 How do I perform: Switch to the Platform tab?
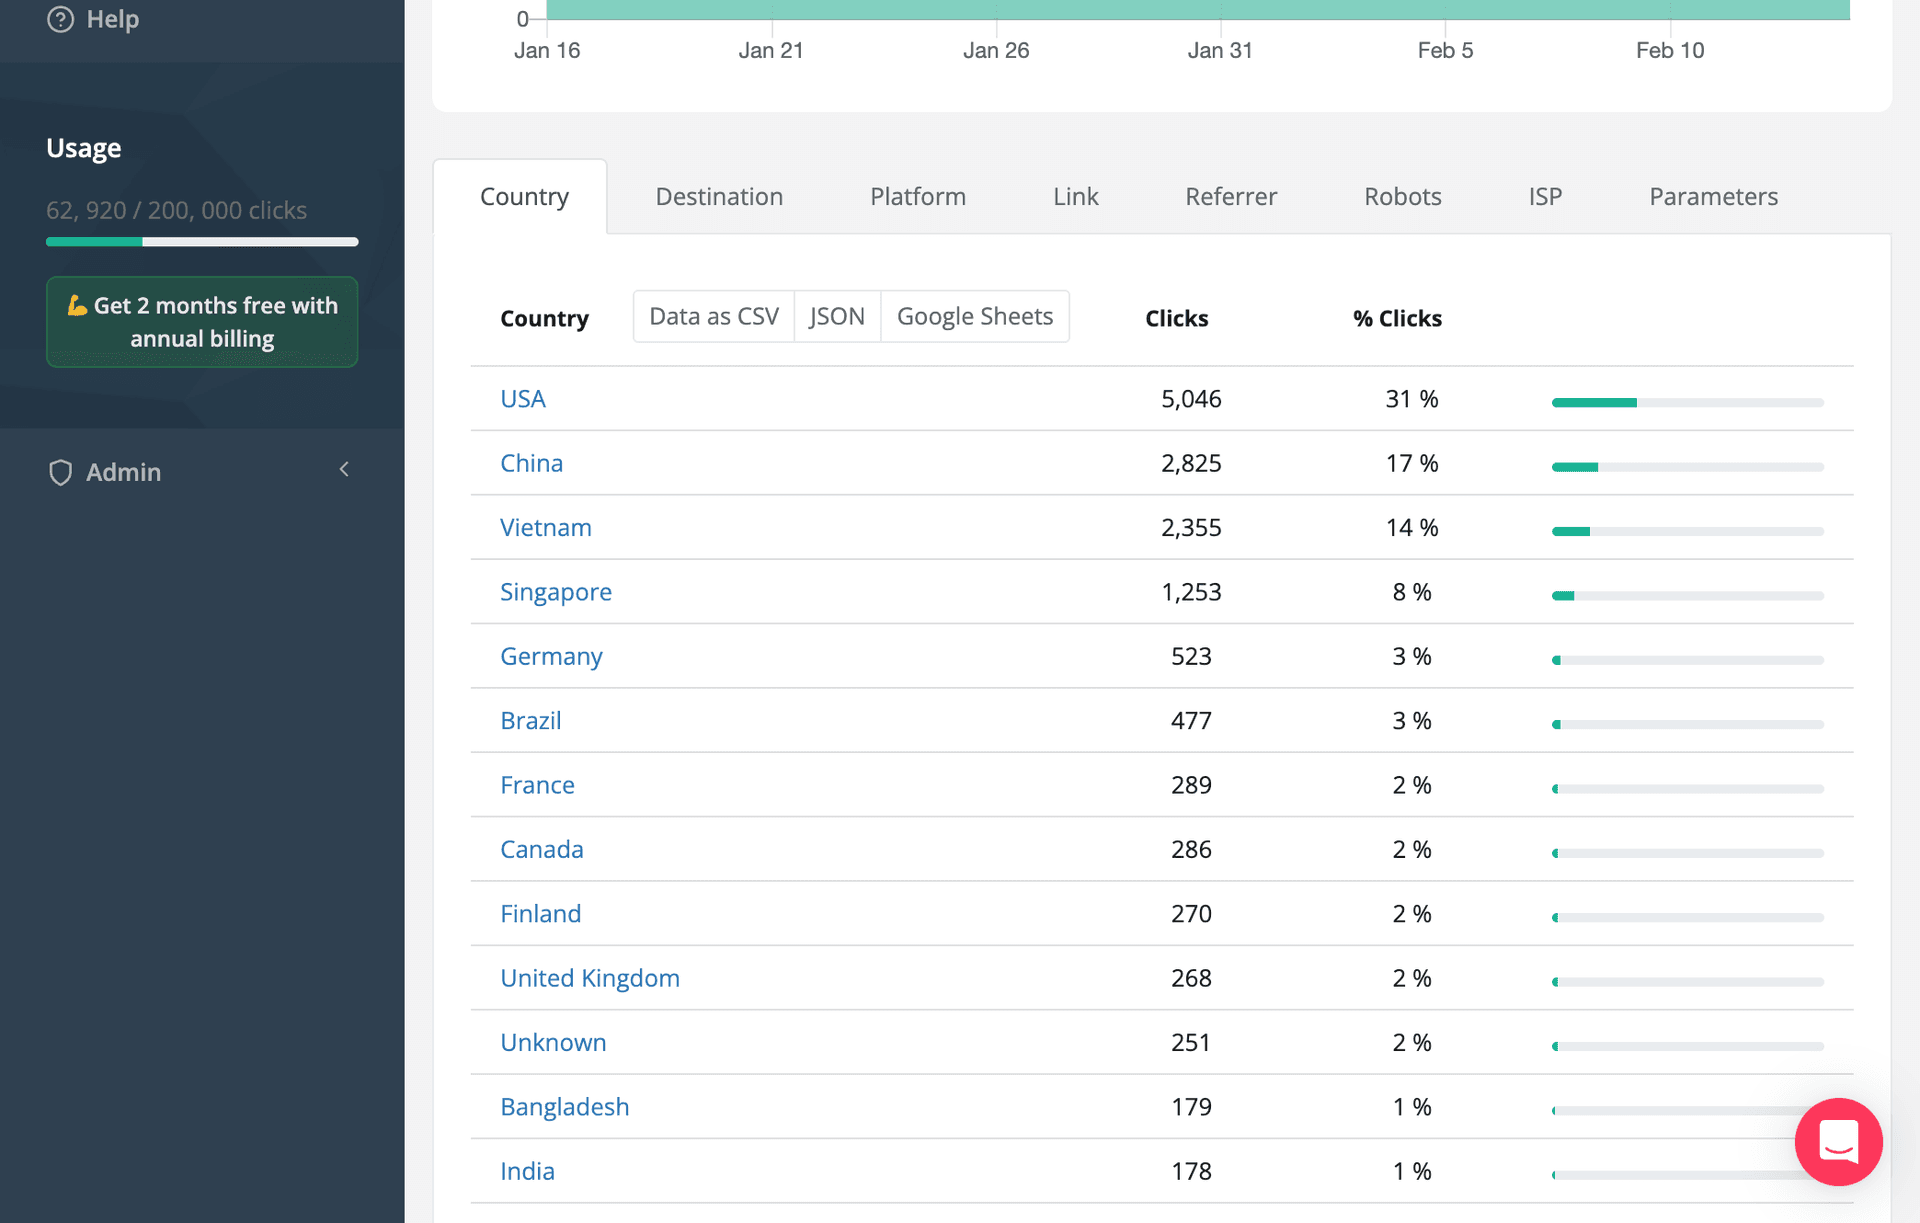point(917,196)
